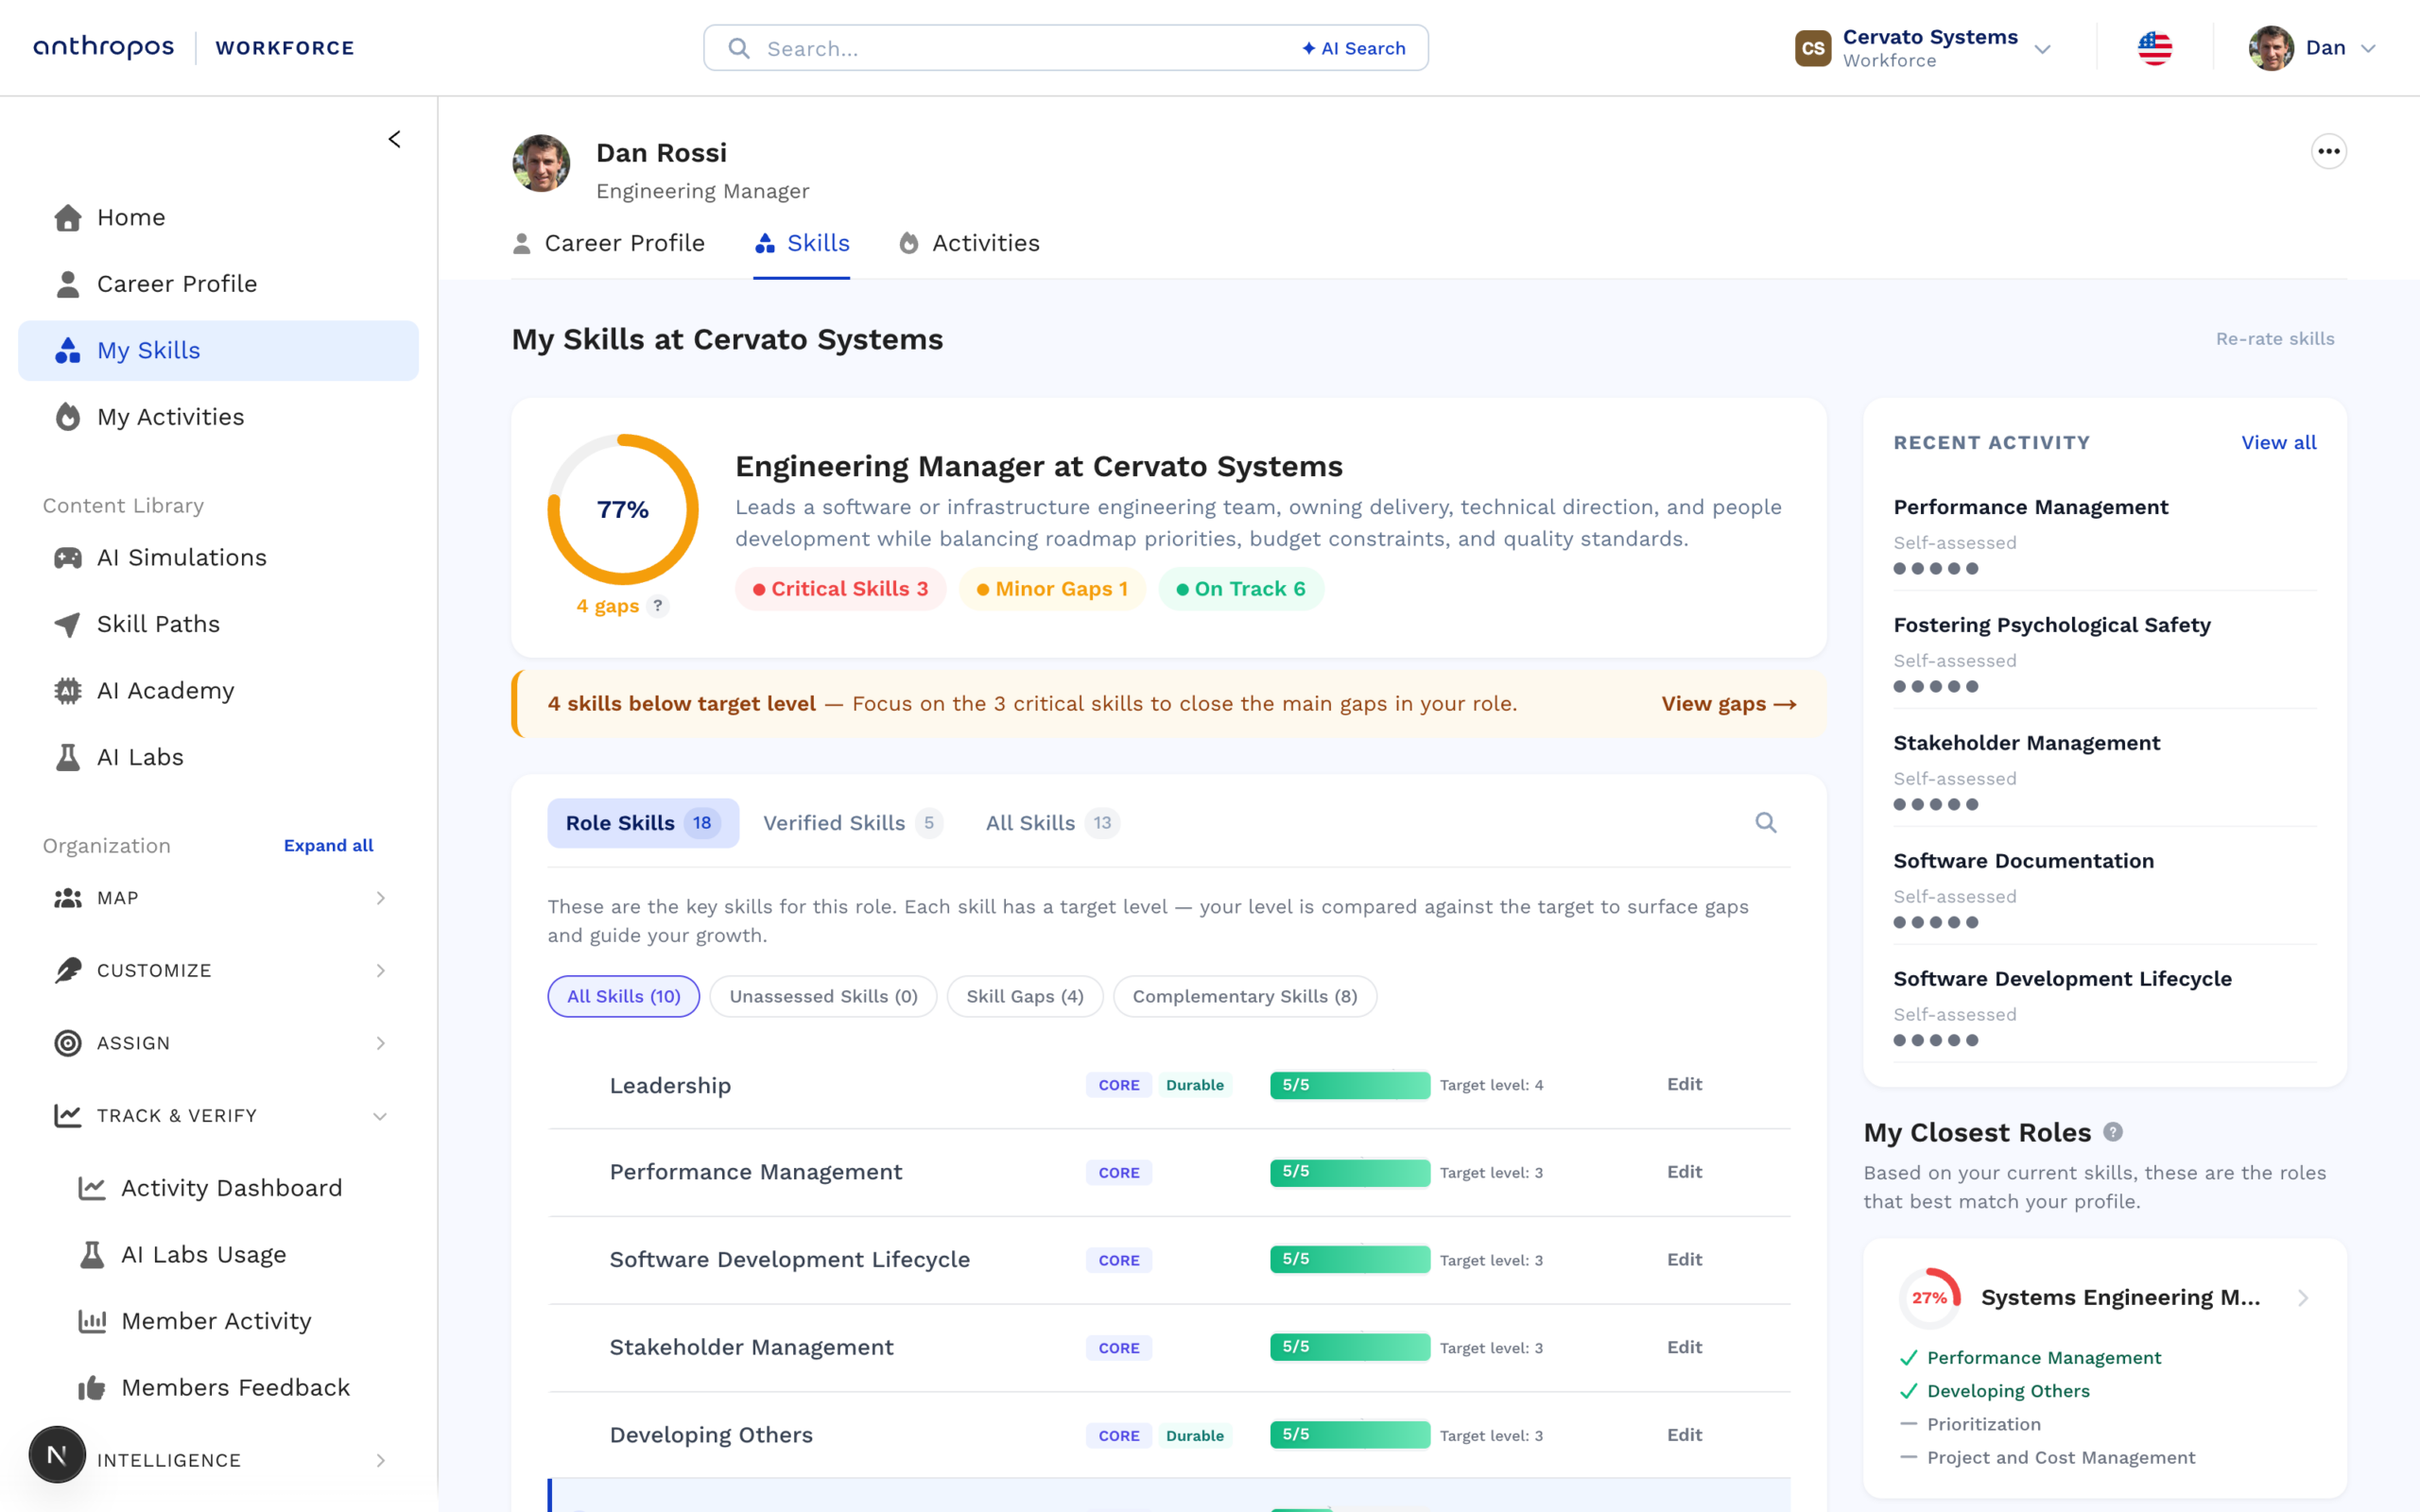The height and width of the screenshot is (1512, 2420).
Task: Edit the Stakeholder Management skill
Action: tap(1684, 1347)
